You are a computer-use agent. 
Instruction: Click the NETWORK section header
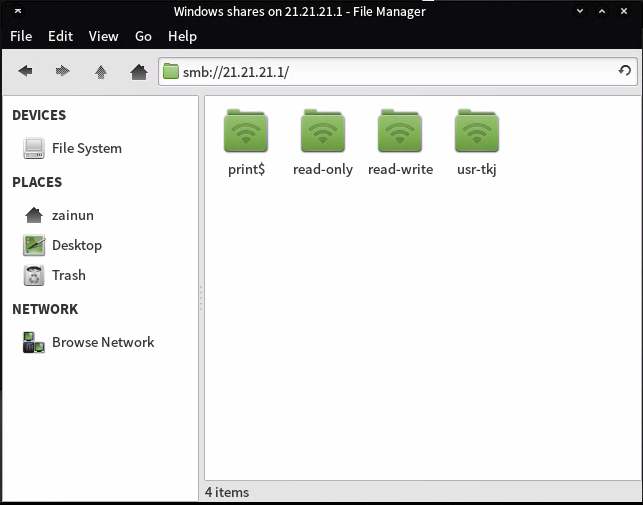45,309
